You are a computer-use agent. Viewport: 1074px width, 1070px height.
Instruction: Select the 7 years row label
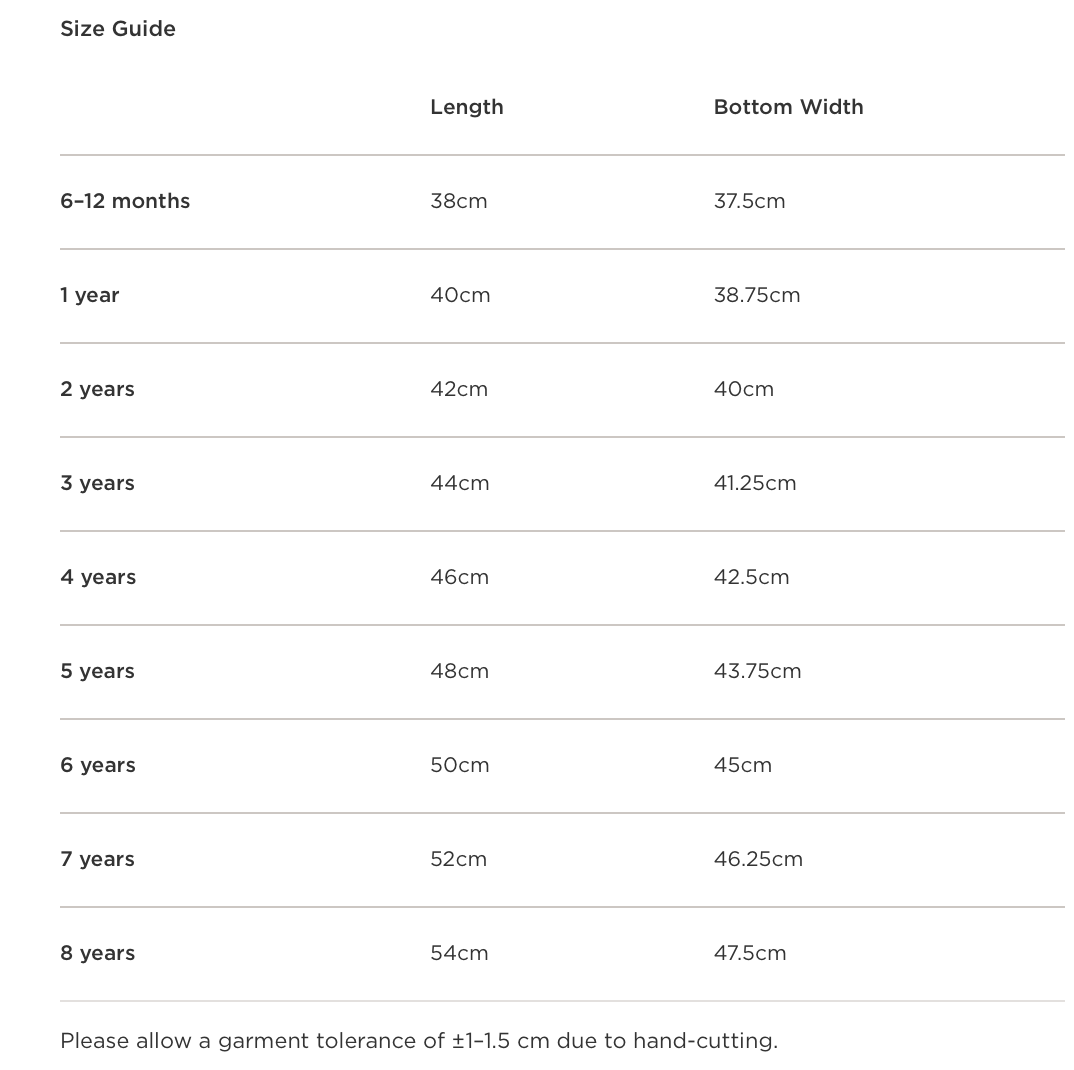[x=97, y=859]
